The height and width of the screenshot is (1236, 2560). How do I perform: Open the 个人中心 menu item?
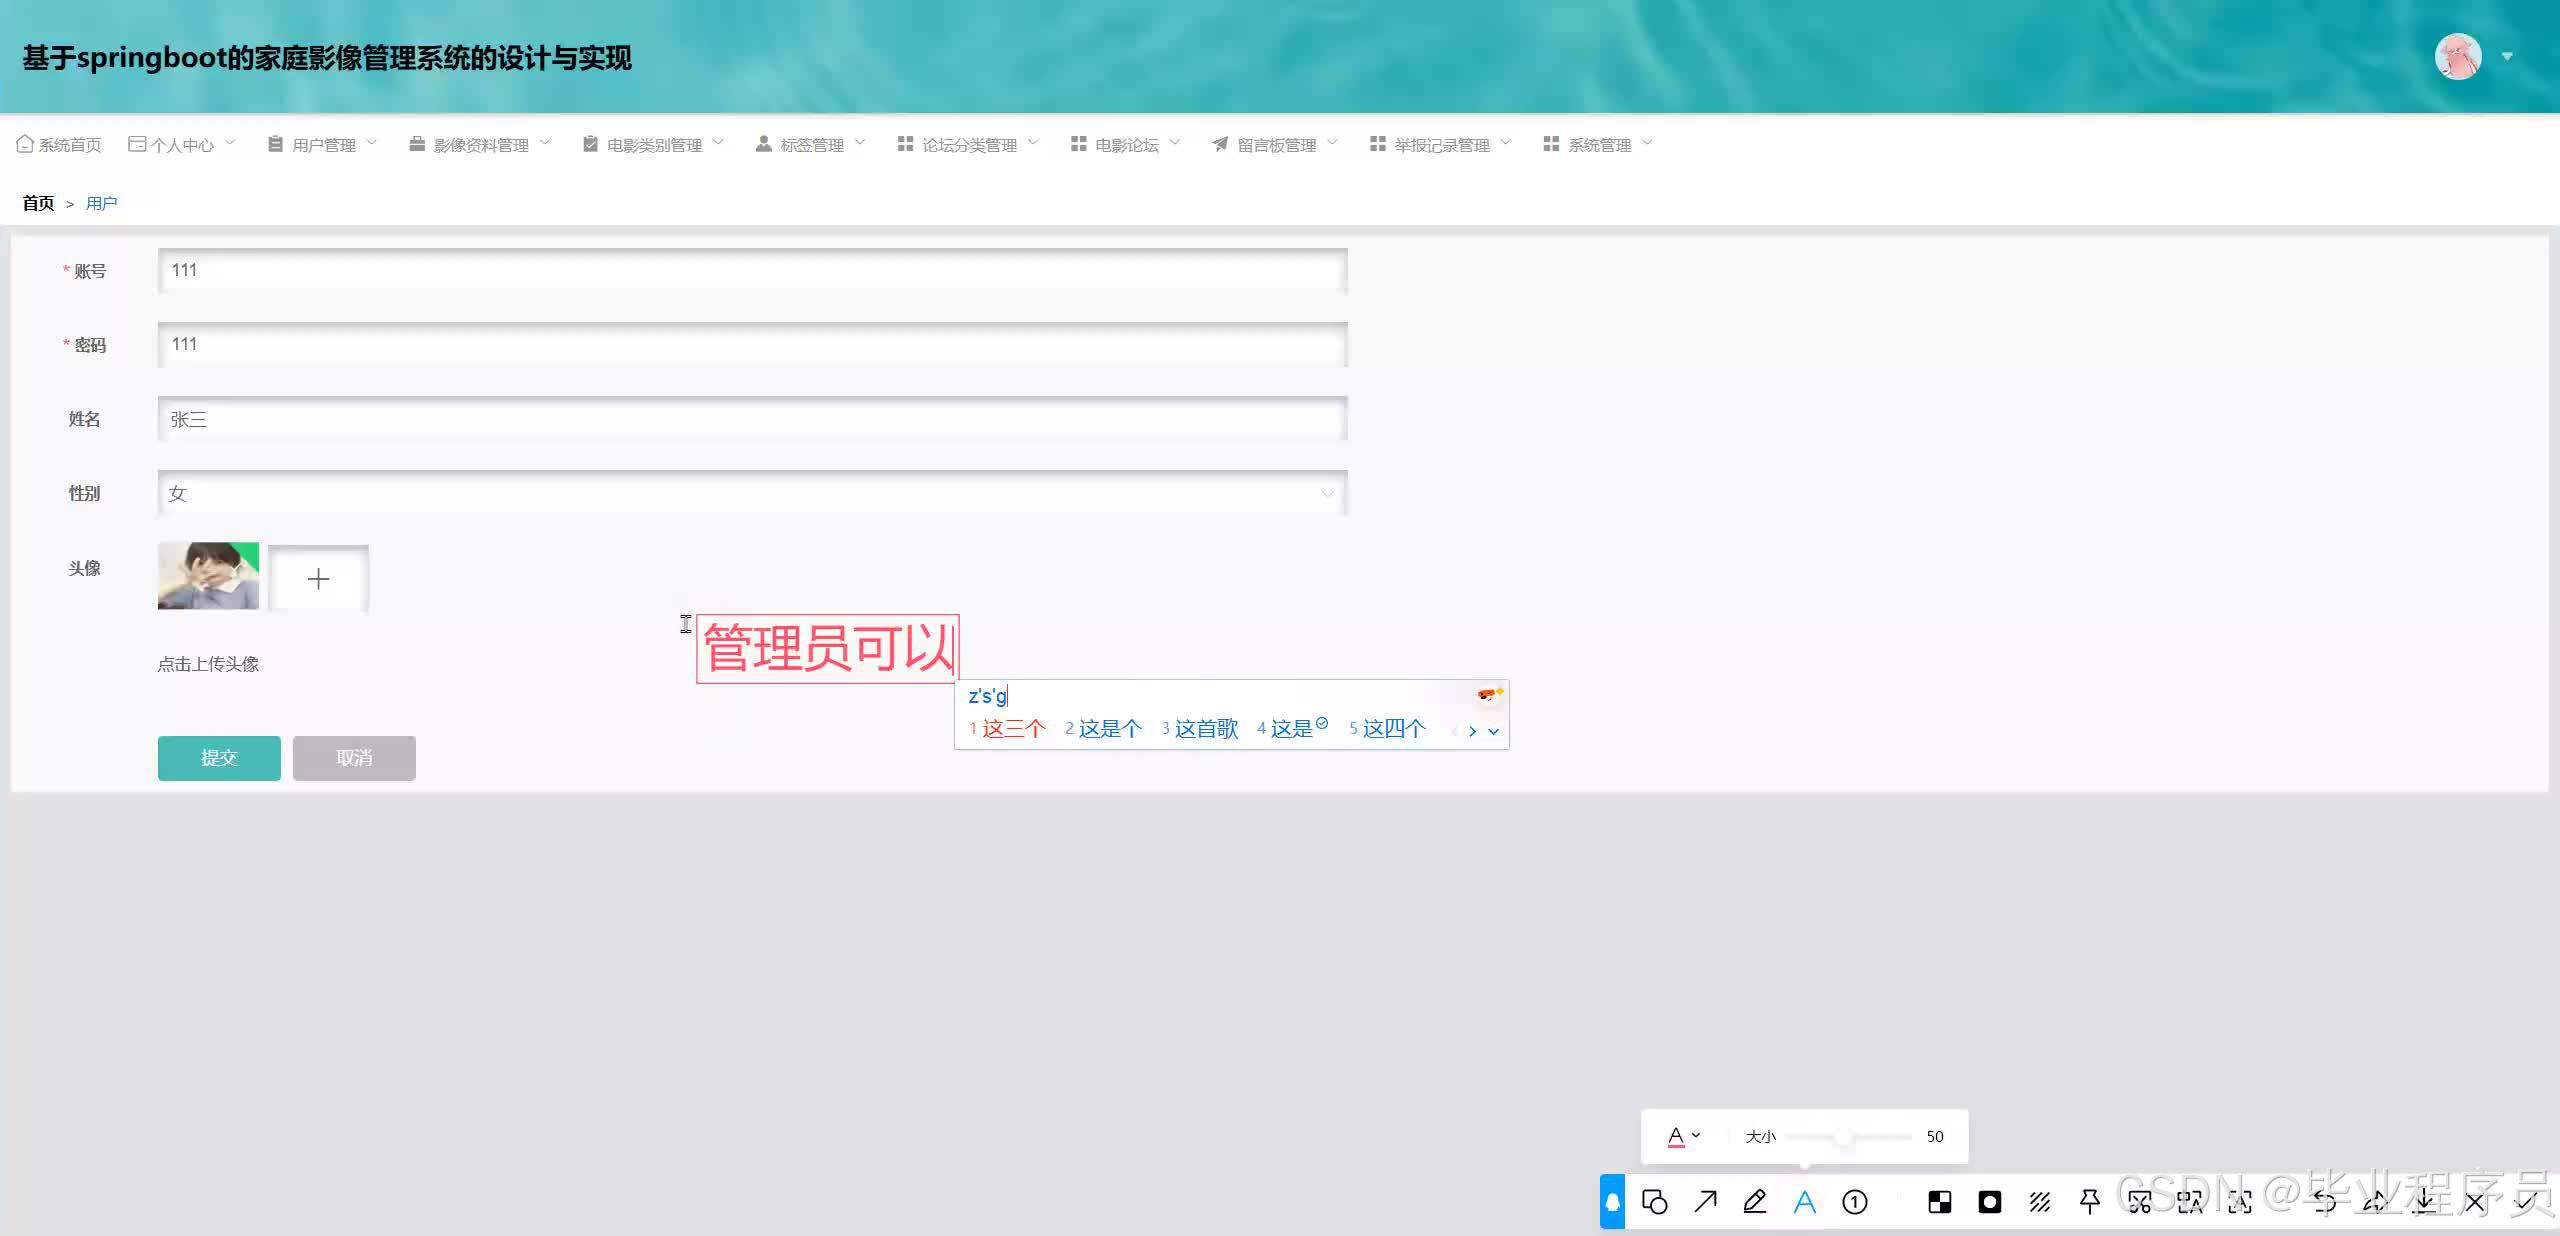pyautogui.click(x=182, y=144)
